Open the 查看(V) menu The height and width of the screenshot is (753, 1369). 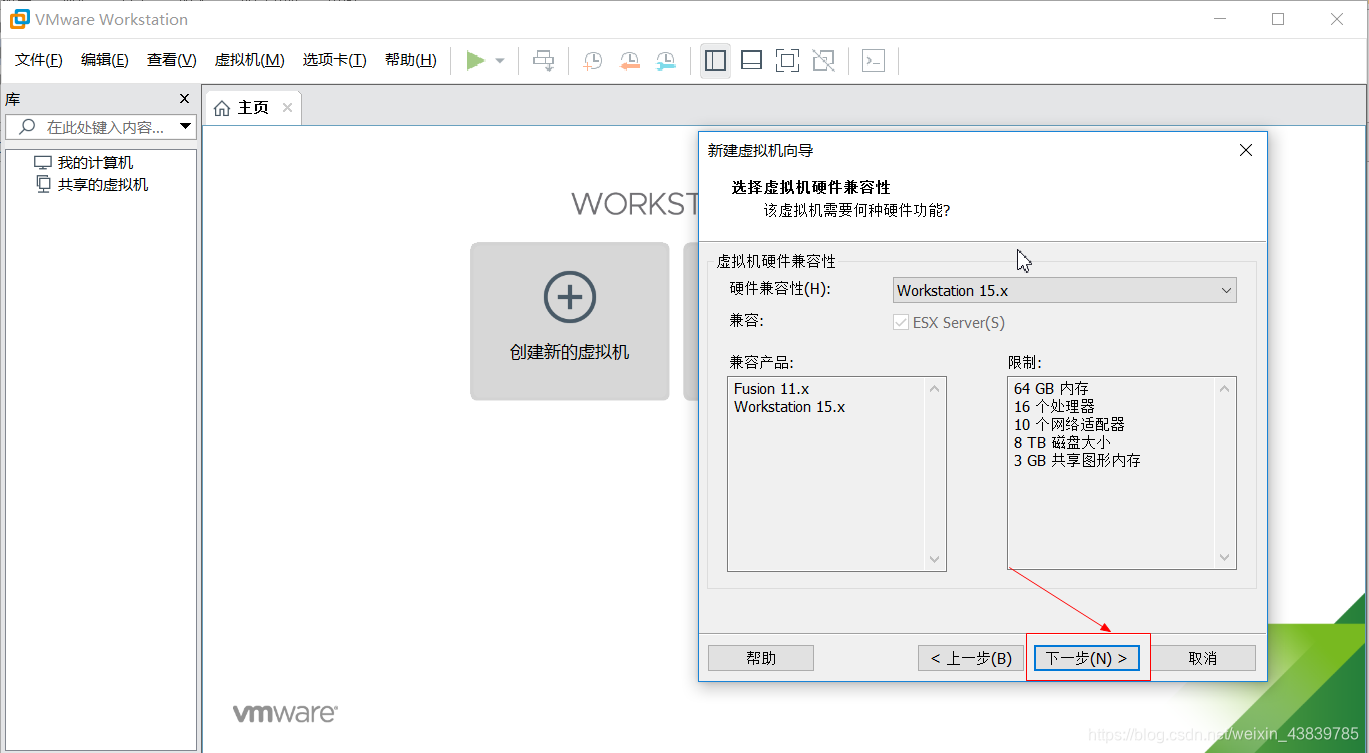pos(172,60)
